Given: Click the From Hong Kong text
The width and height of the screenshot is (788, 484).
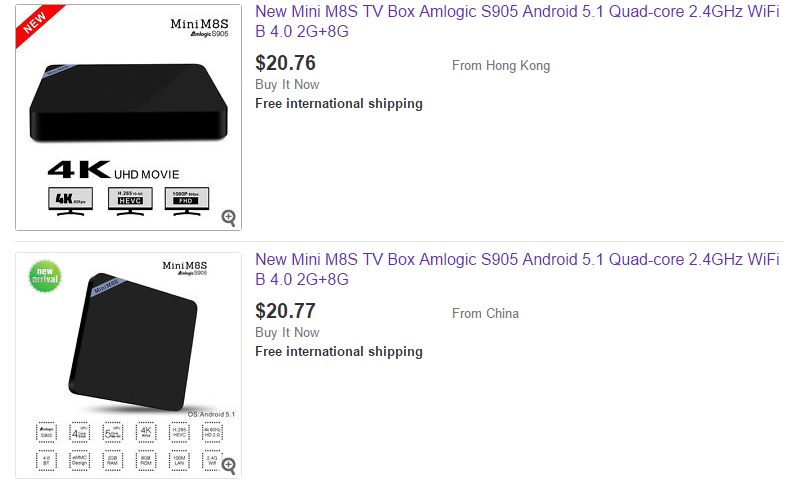Looking at the screenshot, I should [x=501, y=66].
